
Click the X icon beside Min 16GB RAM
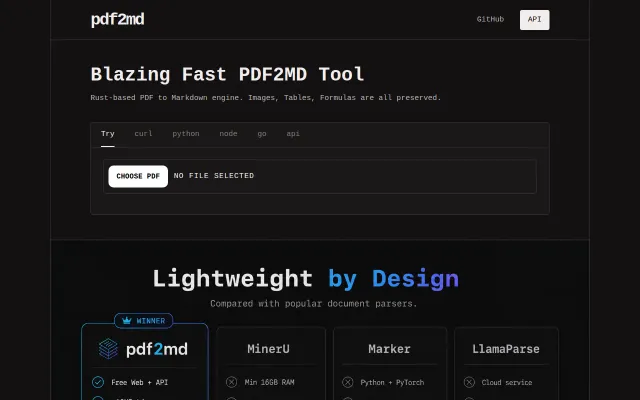[x=231, y=382]
